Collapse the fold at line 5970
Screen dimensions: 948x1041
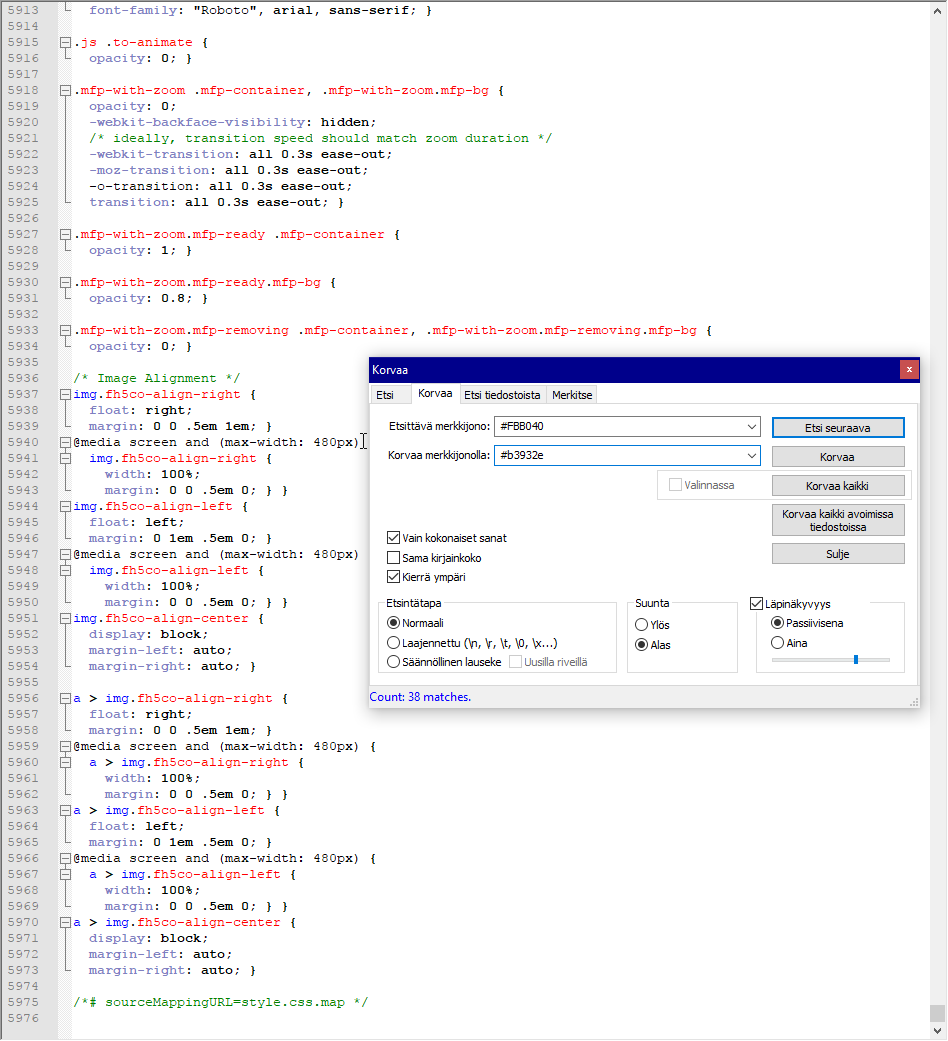pyautogui.click(x=65, y=922)
